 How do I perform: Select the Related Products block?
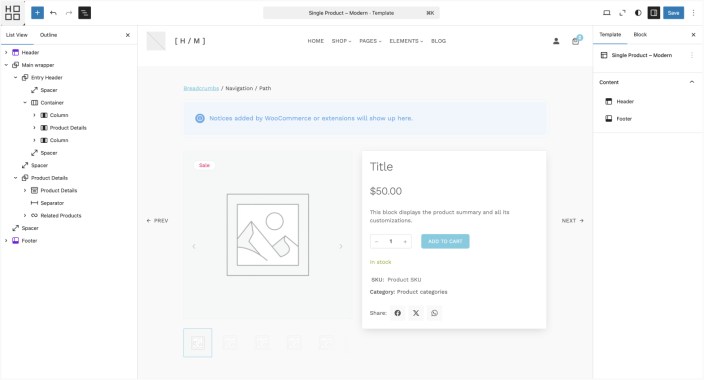click(61, 216)
